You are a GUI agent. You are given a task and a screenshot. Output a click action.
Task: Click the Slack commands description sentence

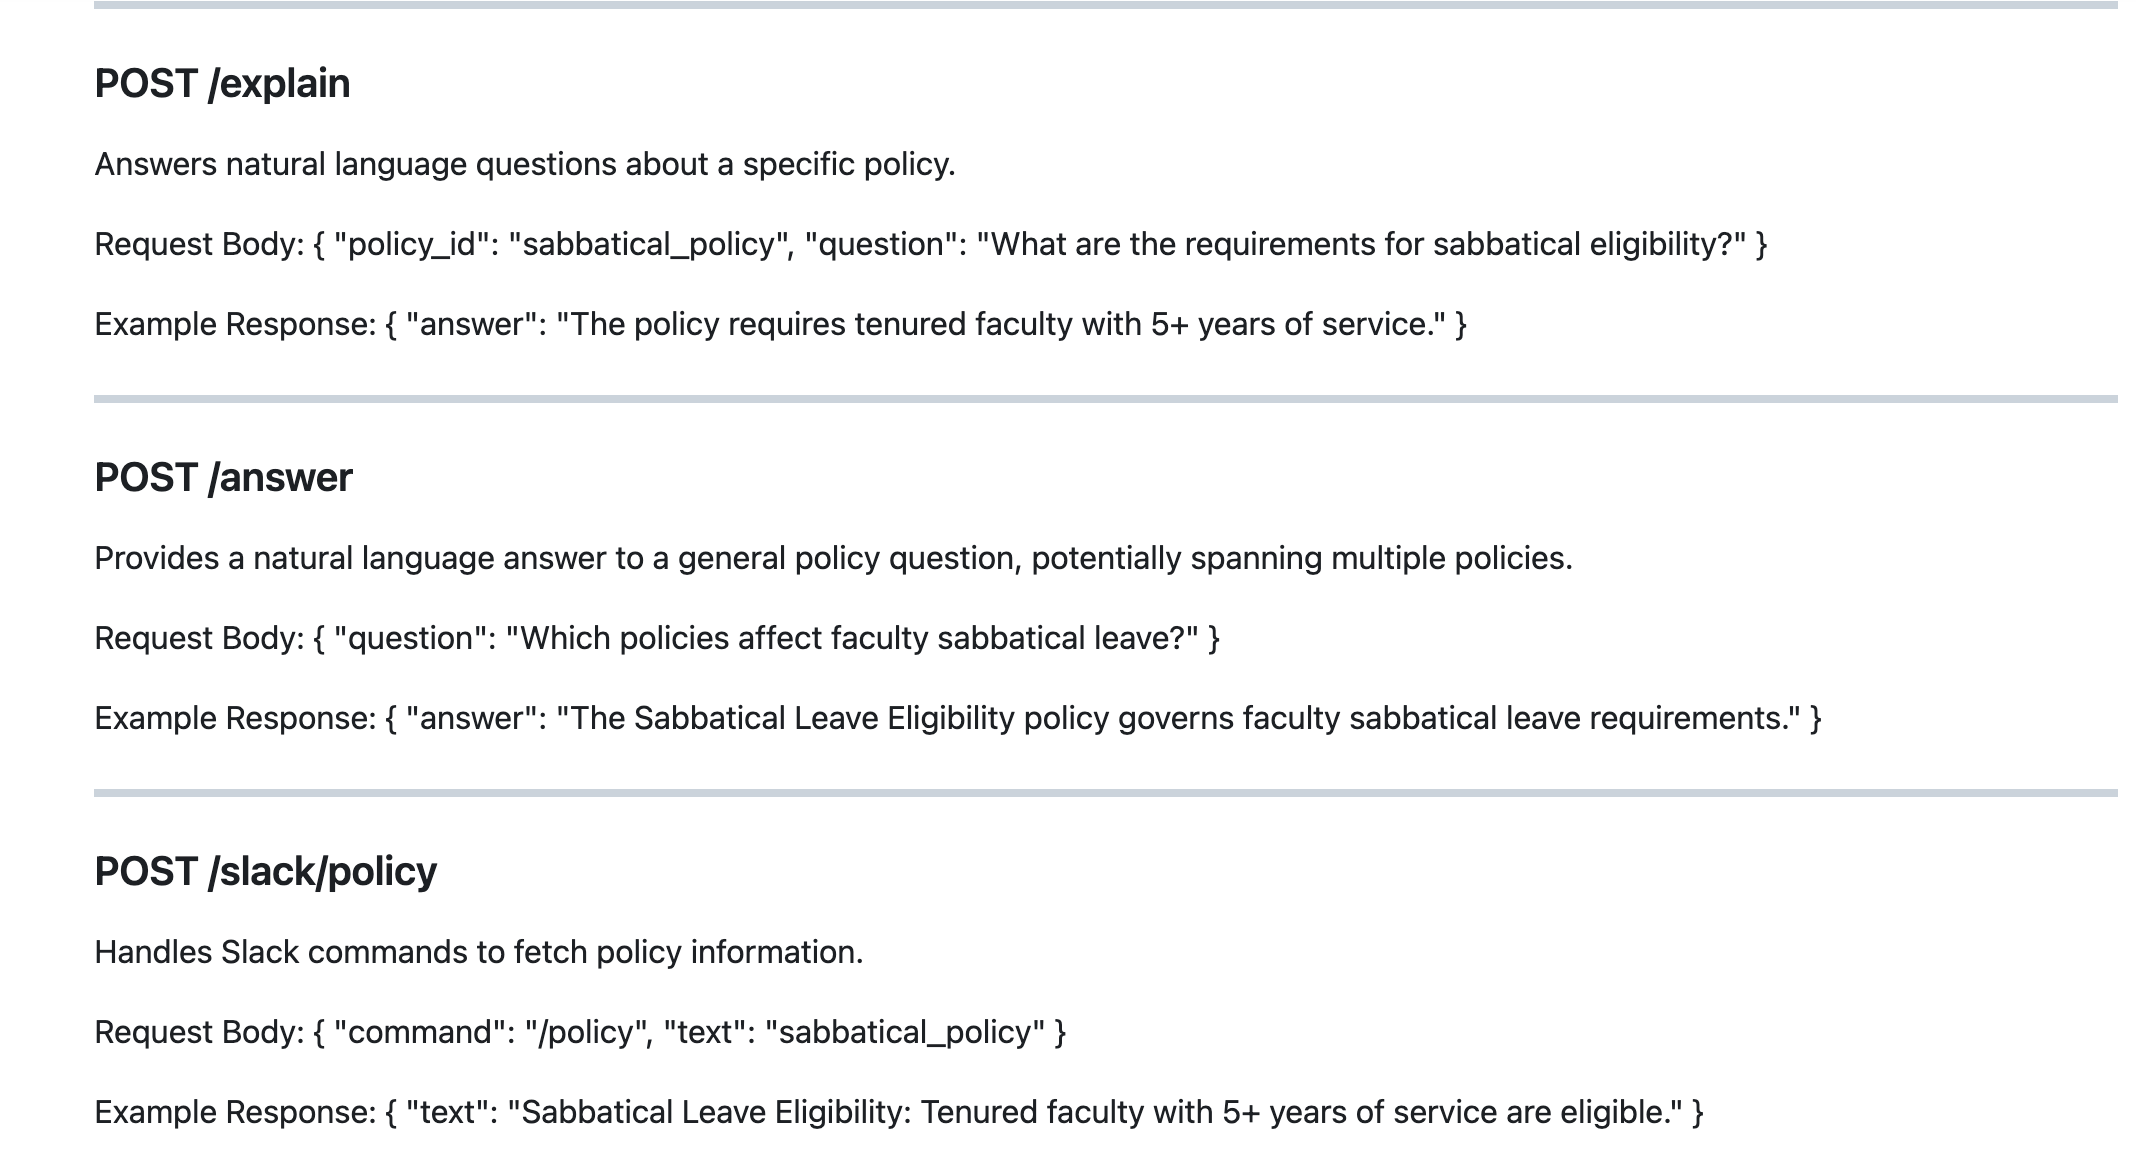pyautogui.click(x=478, y=952)
